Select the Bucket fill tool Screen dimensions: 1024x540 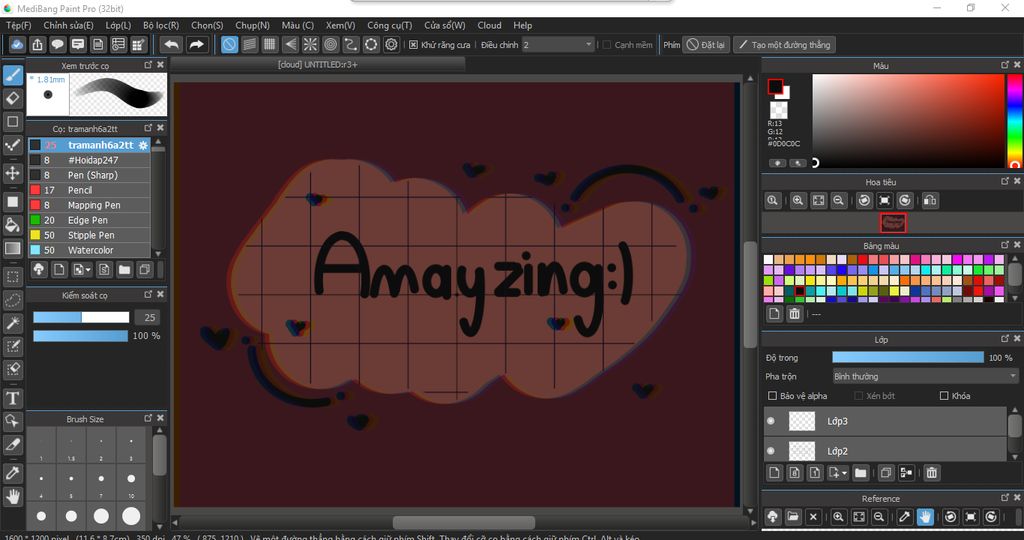click(x=12, y=225)
